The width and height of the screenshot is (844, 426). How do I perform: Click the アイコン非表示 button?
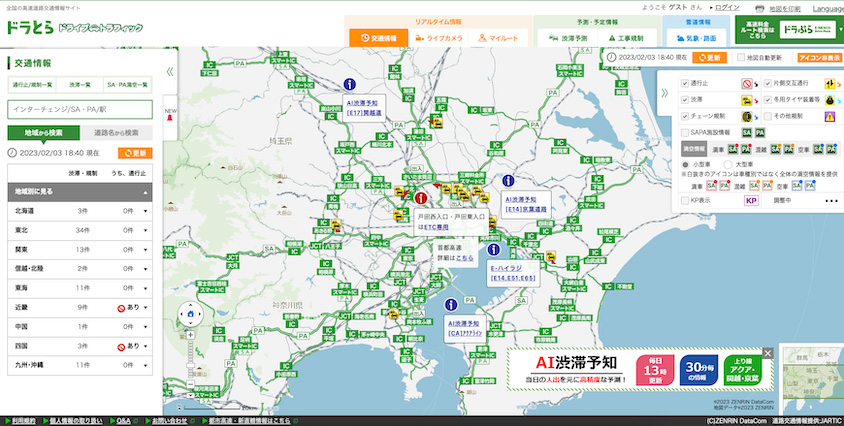818,58
